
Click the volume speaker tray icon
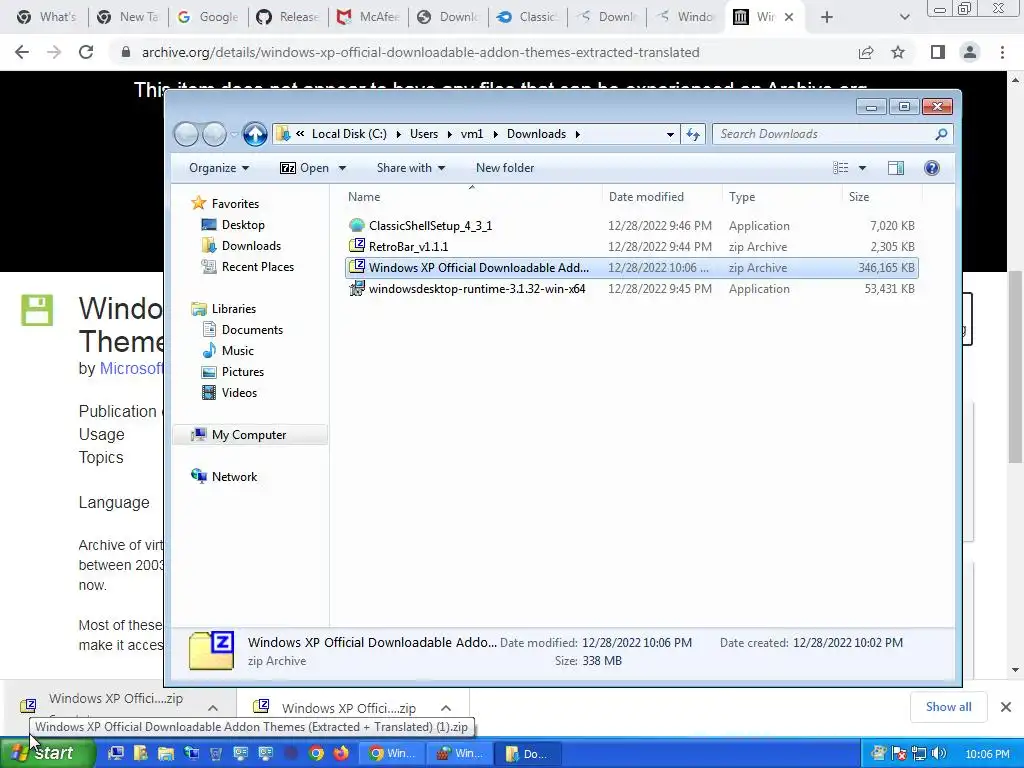click(939, 754)
